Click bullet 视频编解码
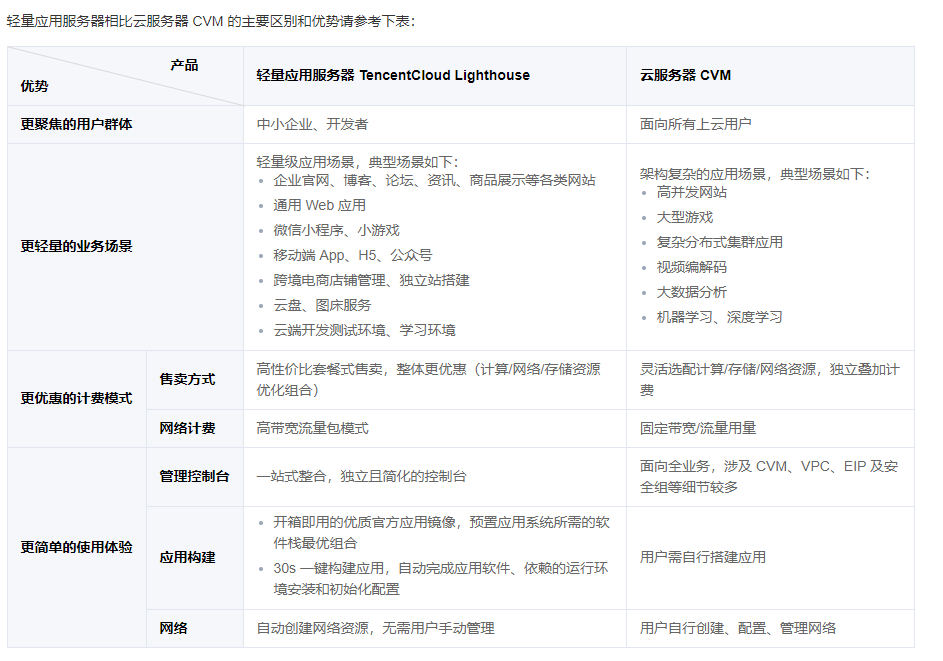 [692, 268]
